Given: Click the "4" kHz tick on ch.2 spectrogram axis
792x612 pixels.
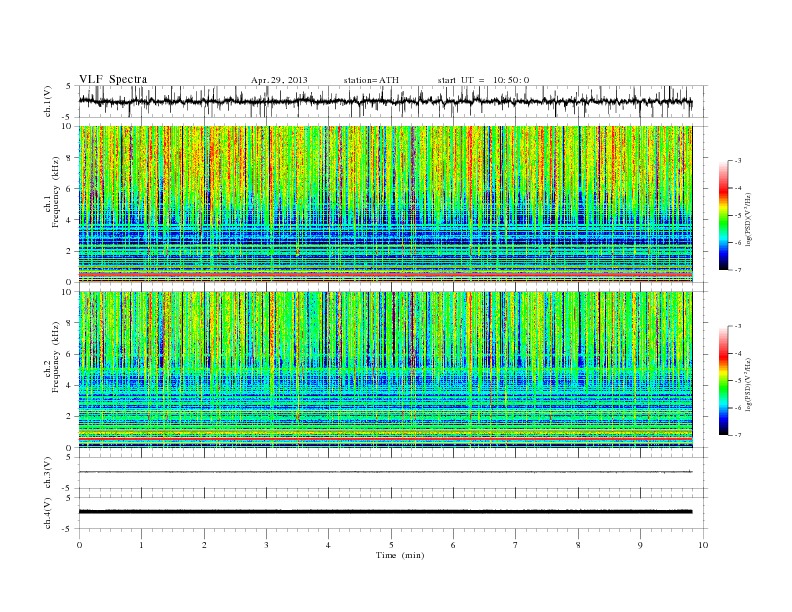Looking at the screenshot, I should pyautogui.click(x=69, y=386).
